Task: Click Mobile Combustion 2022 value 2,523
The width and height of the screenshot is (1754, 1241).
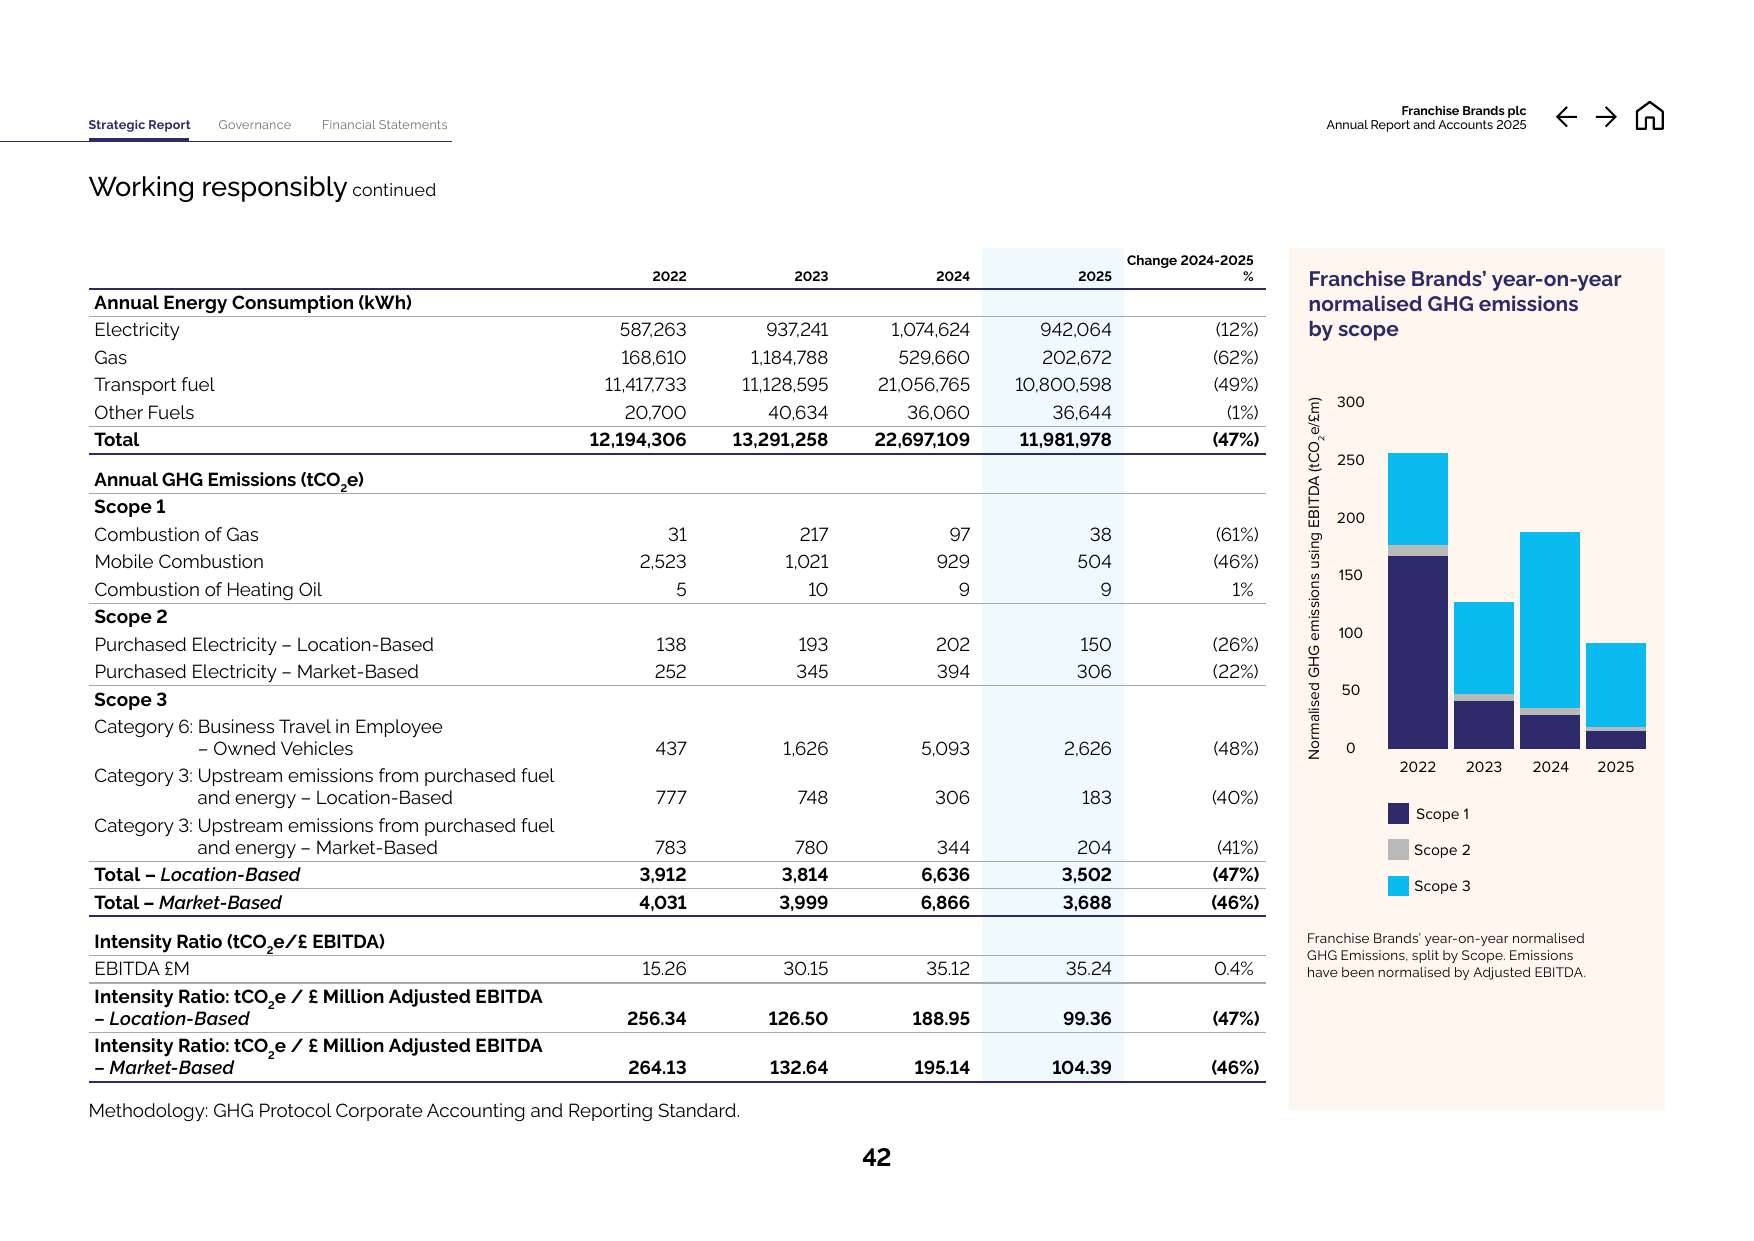Action: click(x=663, y=562)
